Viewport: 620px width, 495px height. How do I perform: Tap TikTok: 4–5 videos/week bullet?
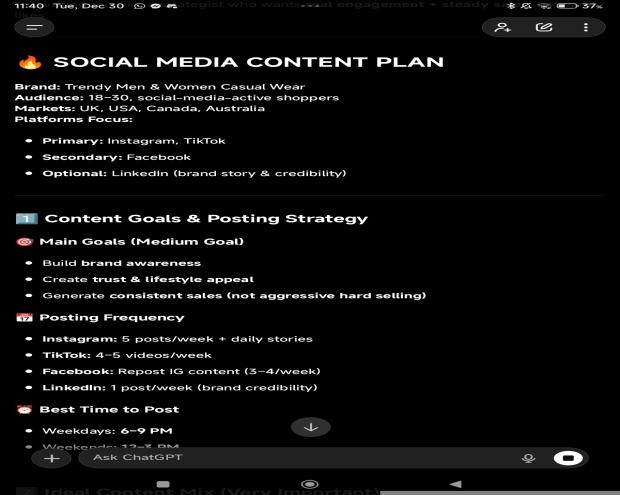tap(127, 355)
